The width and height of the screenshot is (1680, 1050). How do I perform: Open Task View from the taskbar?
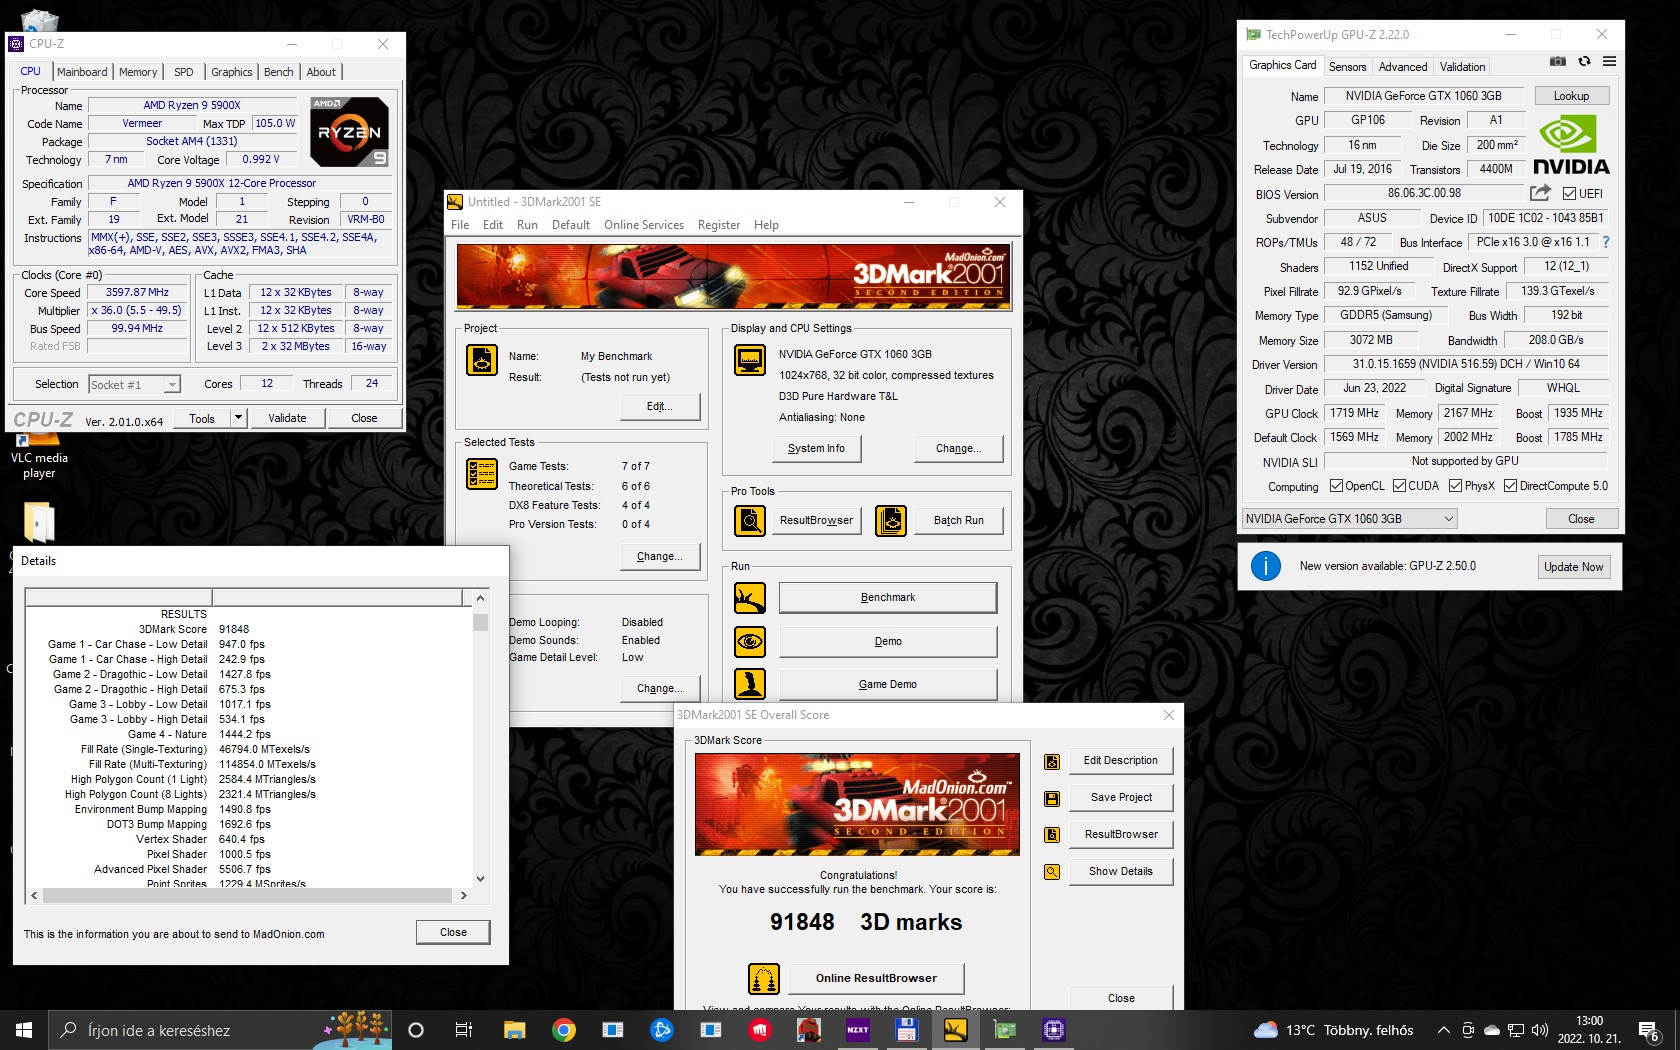[x=464, y=1030]
